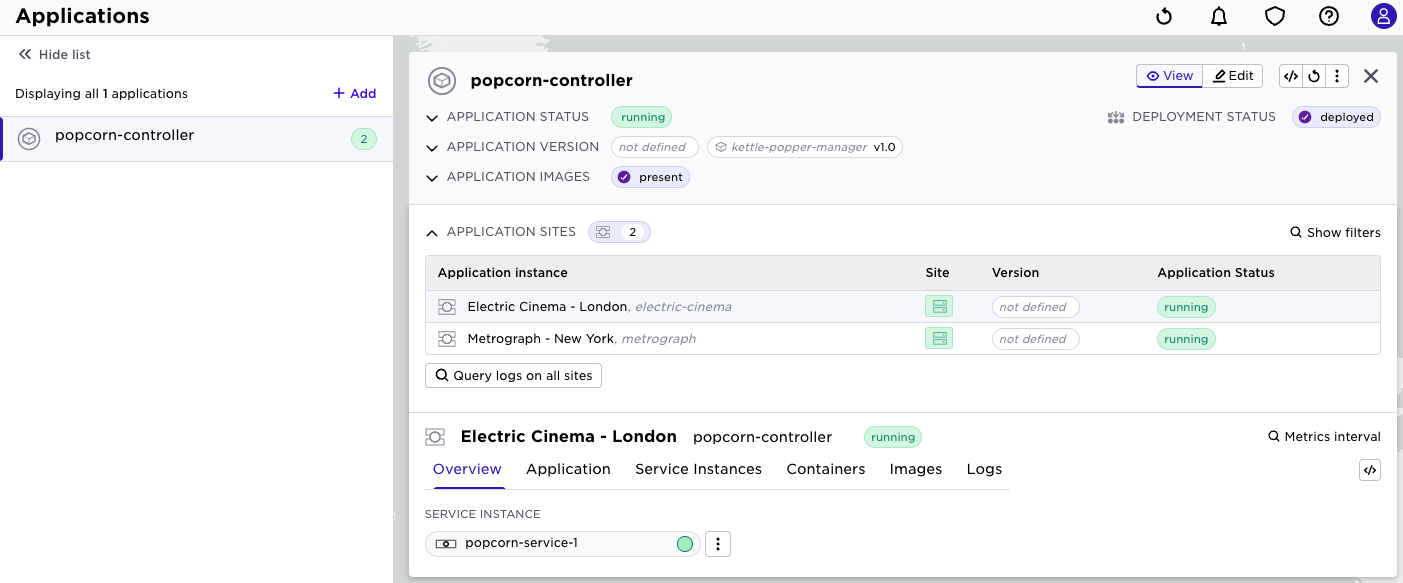Open the code view of popcorn-controller
The height and width of the screenshot is (583, 1403).
pyautogui.click(x=1290, y=75)
